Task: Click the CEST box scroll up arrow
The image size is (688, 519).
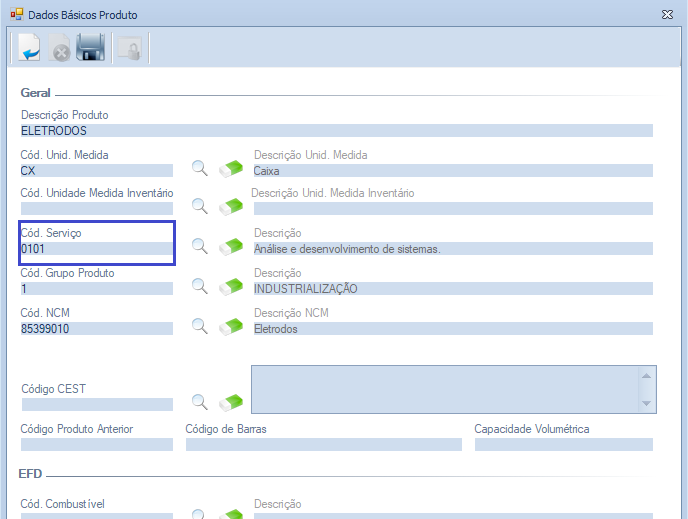Action: 646,376
